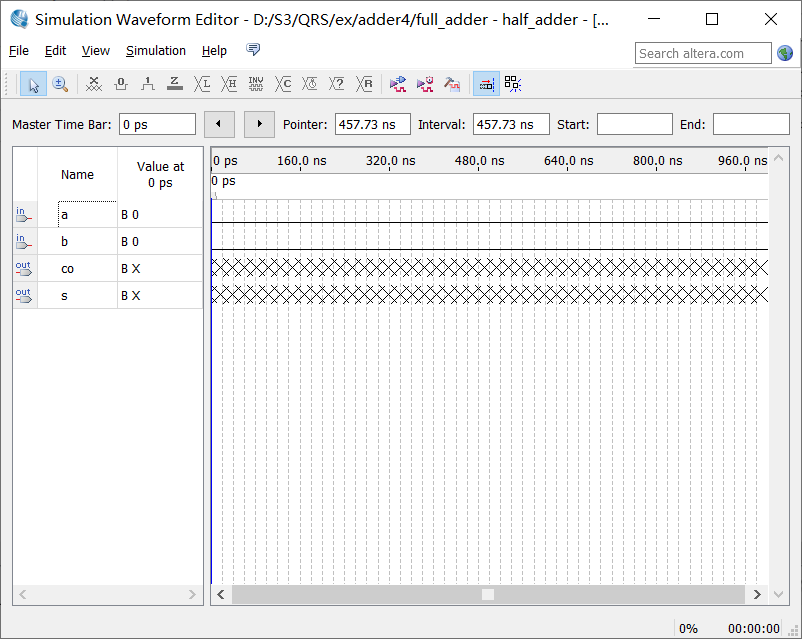The image size is (802, 639).
Task: Click vertical scroll up arrow
Action: pos(778,158)
